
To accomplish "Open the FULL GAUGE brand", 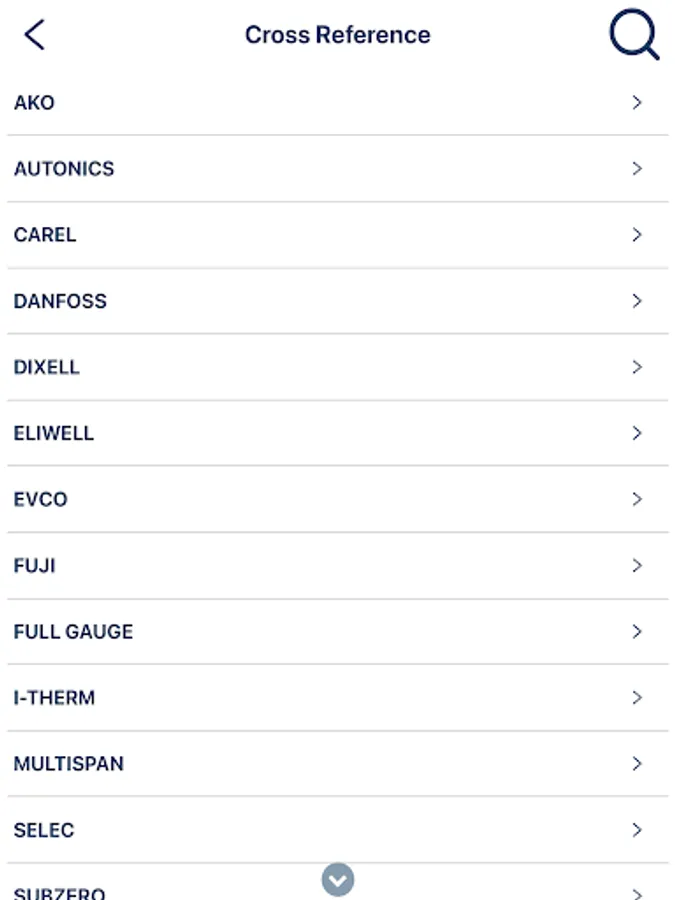I will coord(73,632).
